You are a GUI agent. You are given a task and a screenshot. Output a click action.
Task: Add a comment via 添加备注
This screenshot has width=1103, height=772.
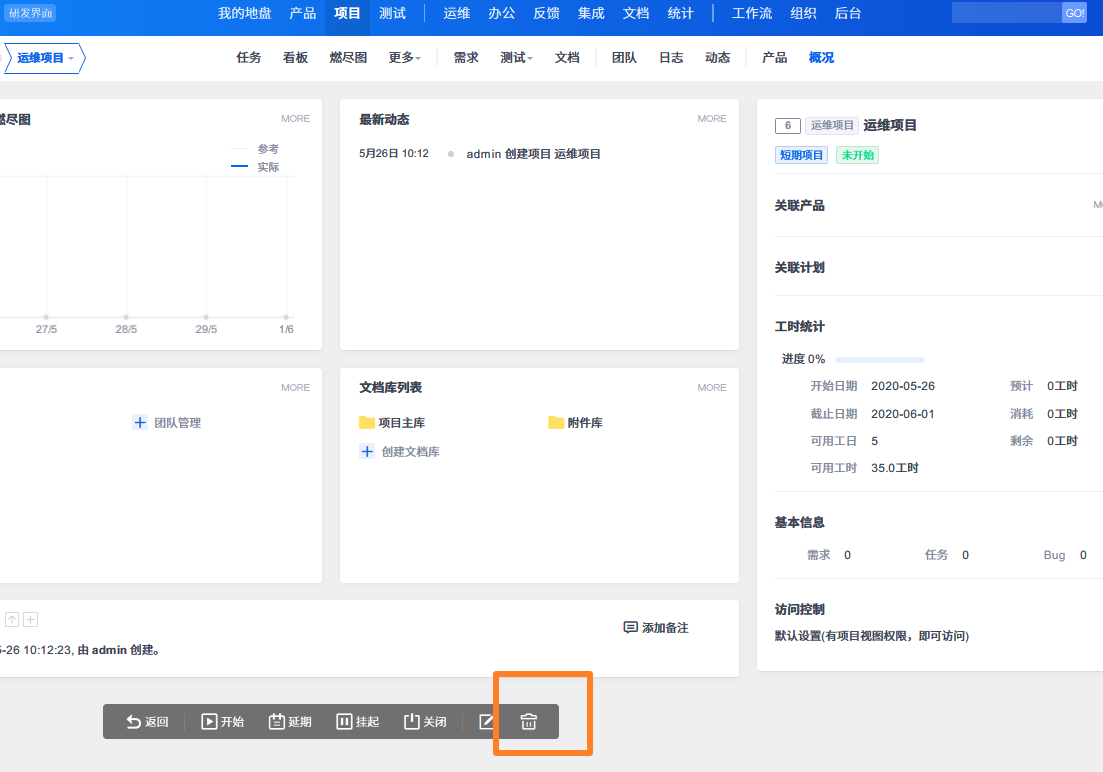coord(656,628)
